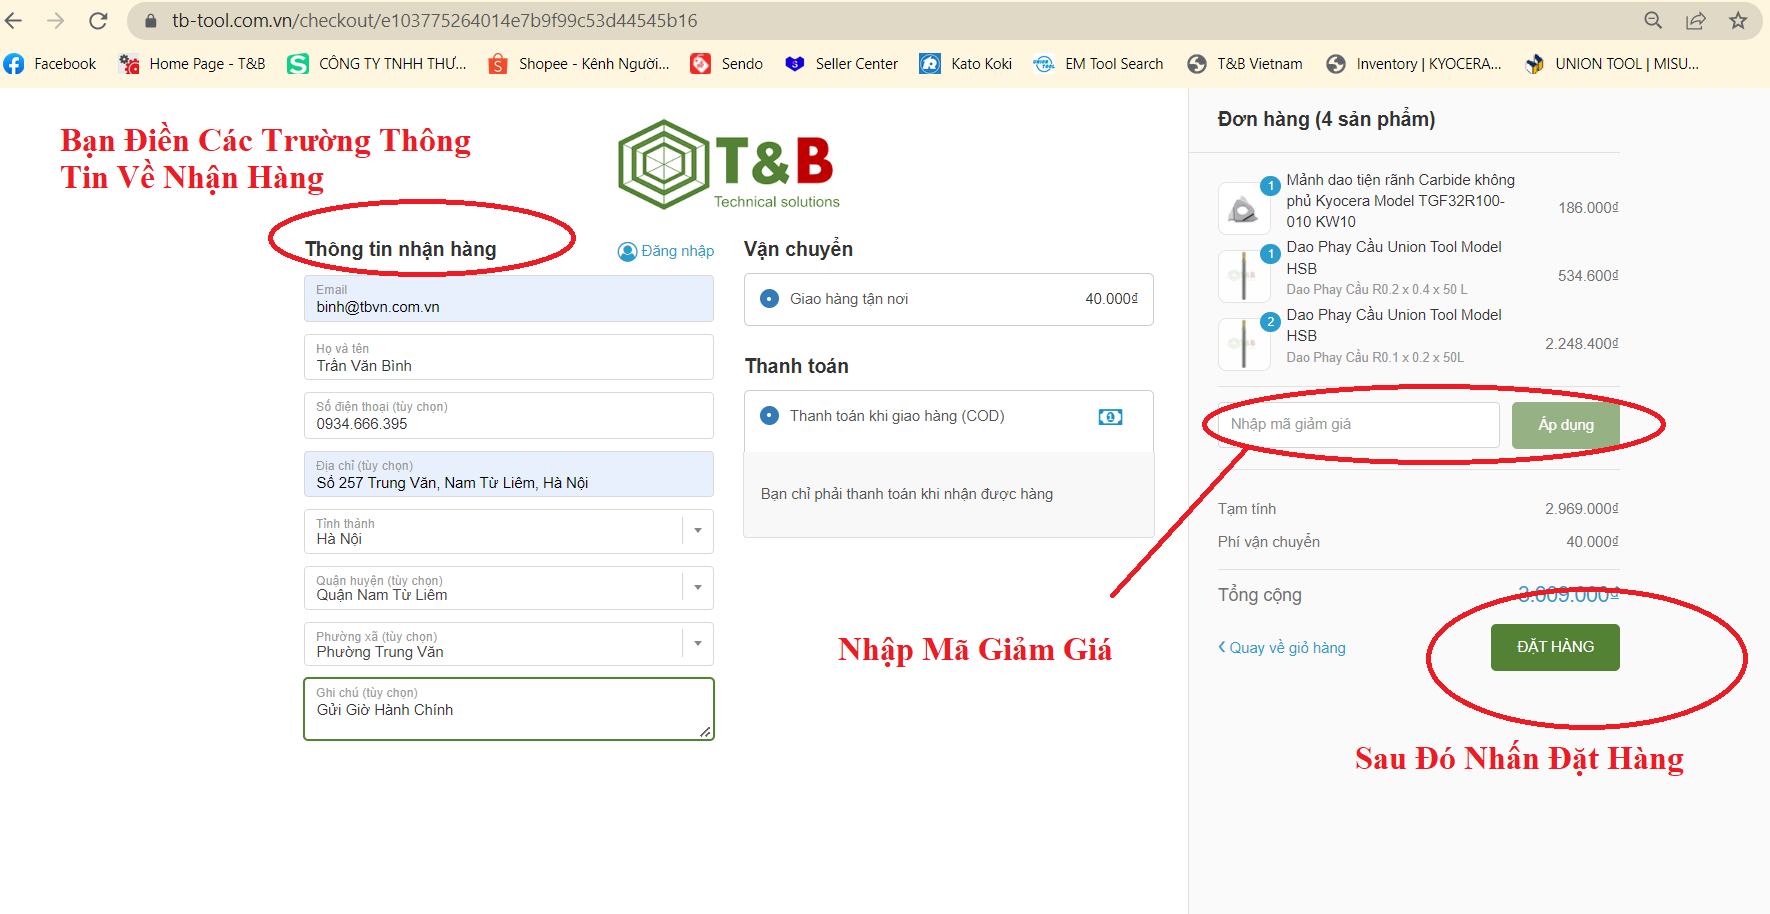Screen dimensions: 1770x914
Task: Select the Giao hàng tận nơi shipping option
Action: click(769, 299)
